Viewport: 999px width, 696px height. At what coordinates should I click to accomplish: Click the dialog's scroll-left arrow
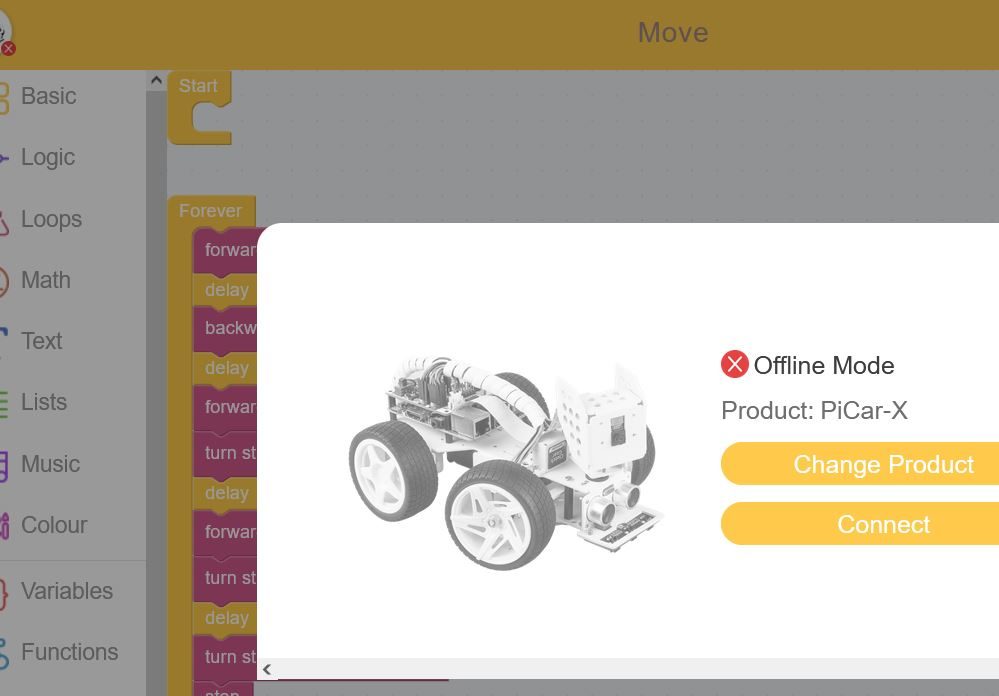[267, 669]
